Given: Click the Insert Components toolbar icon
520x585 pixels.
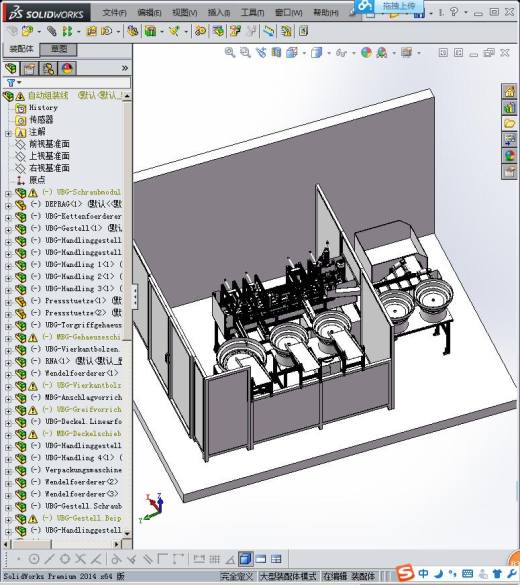Looking at the screenshot, I should click(x=27, y=31).
